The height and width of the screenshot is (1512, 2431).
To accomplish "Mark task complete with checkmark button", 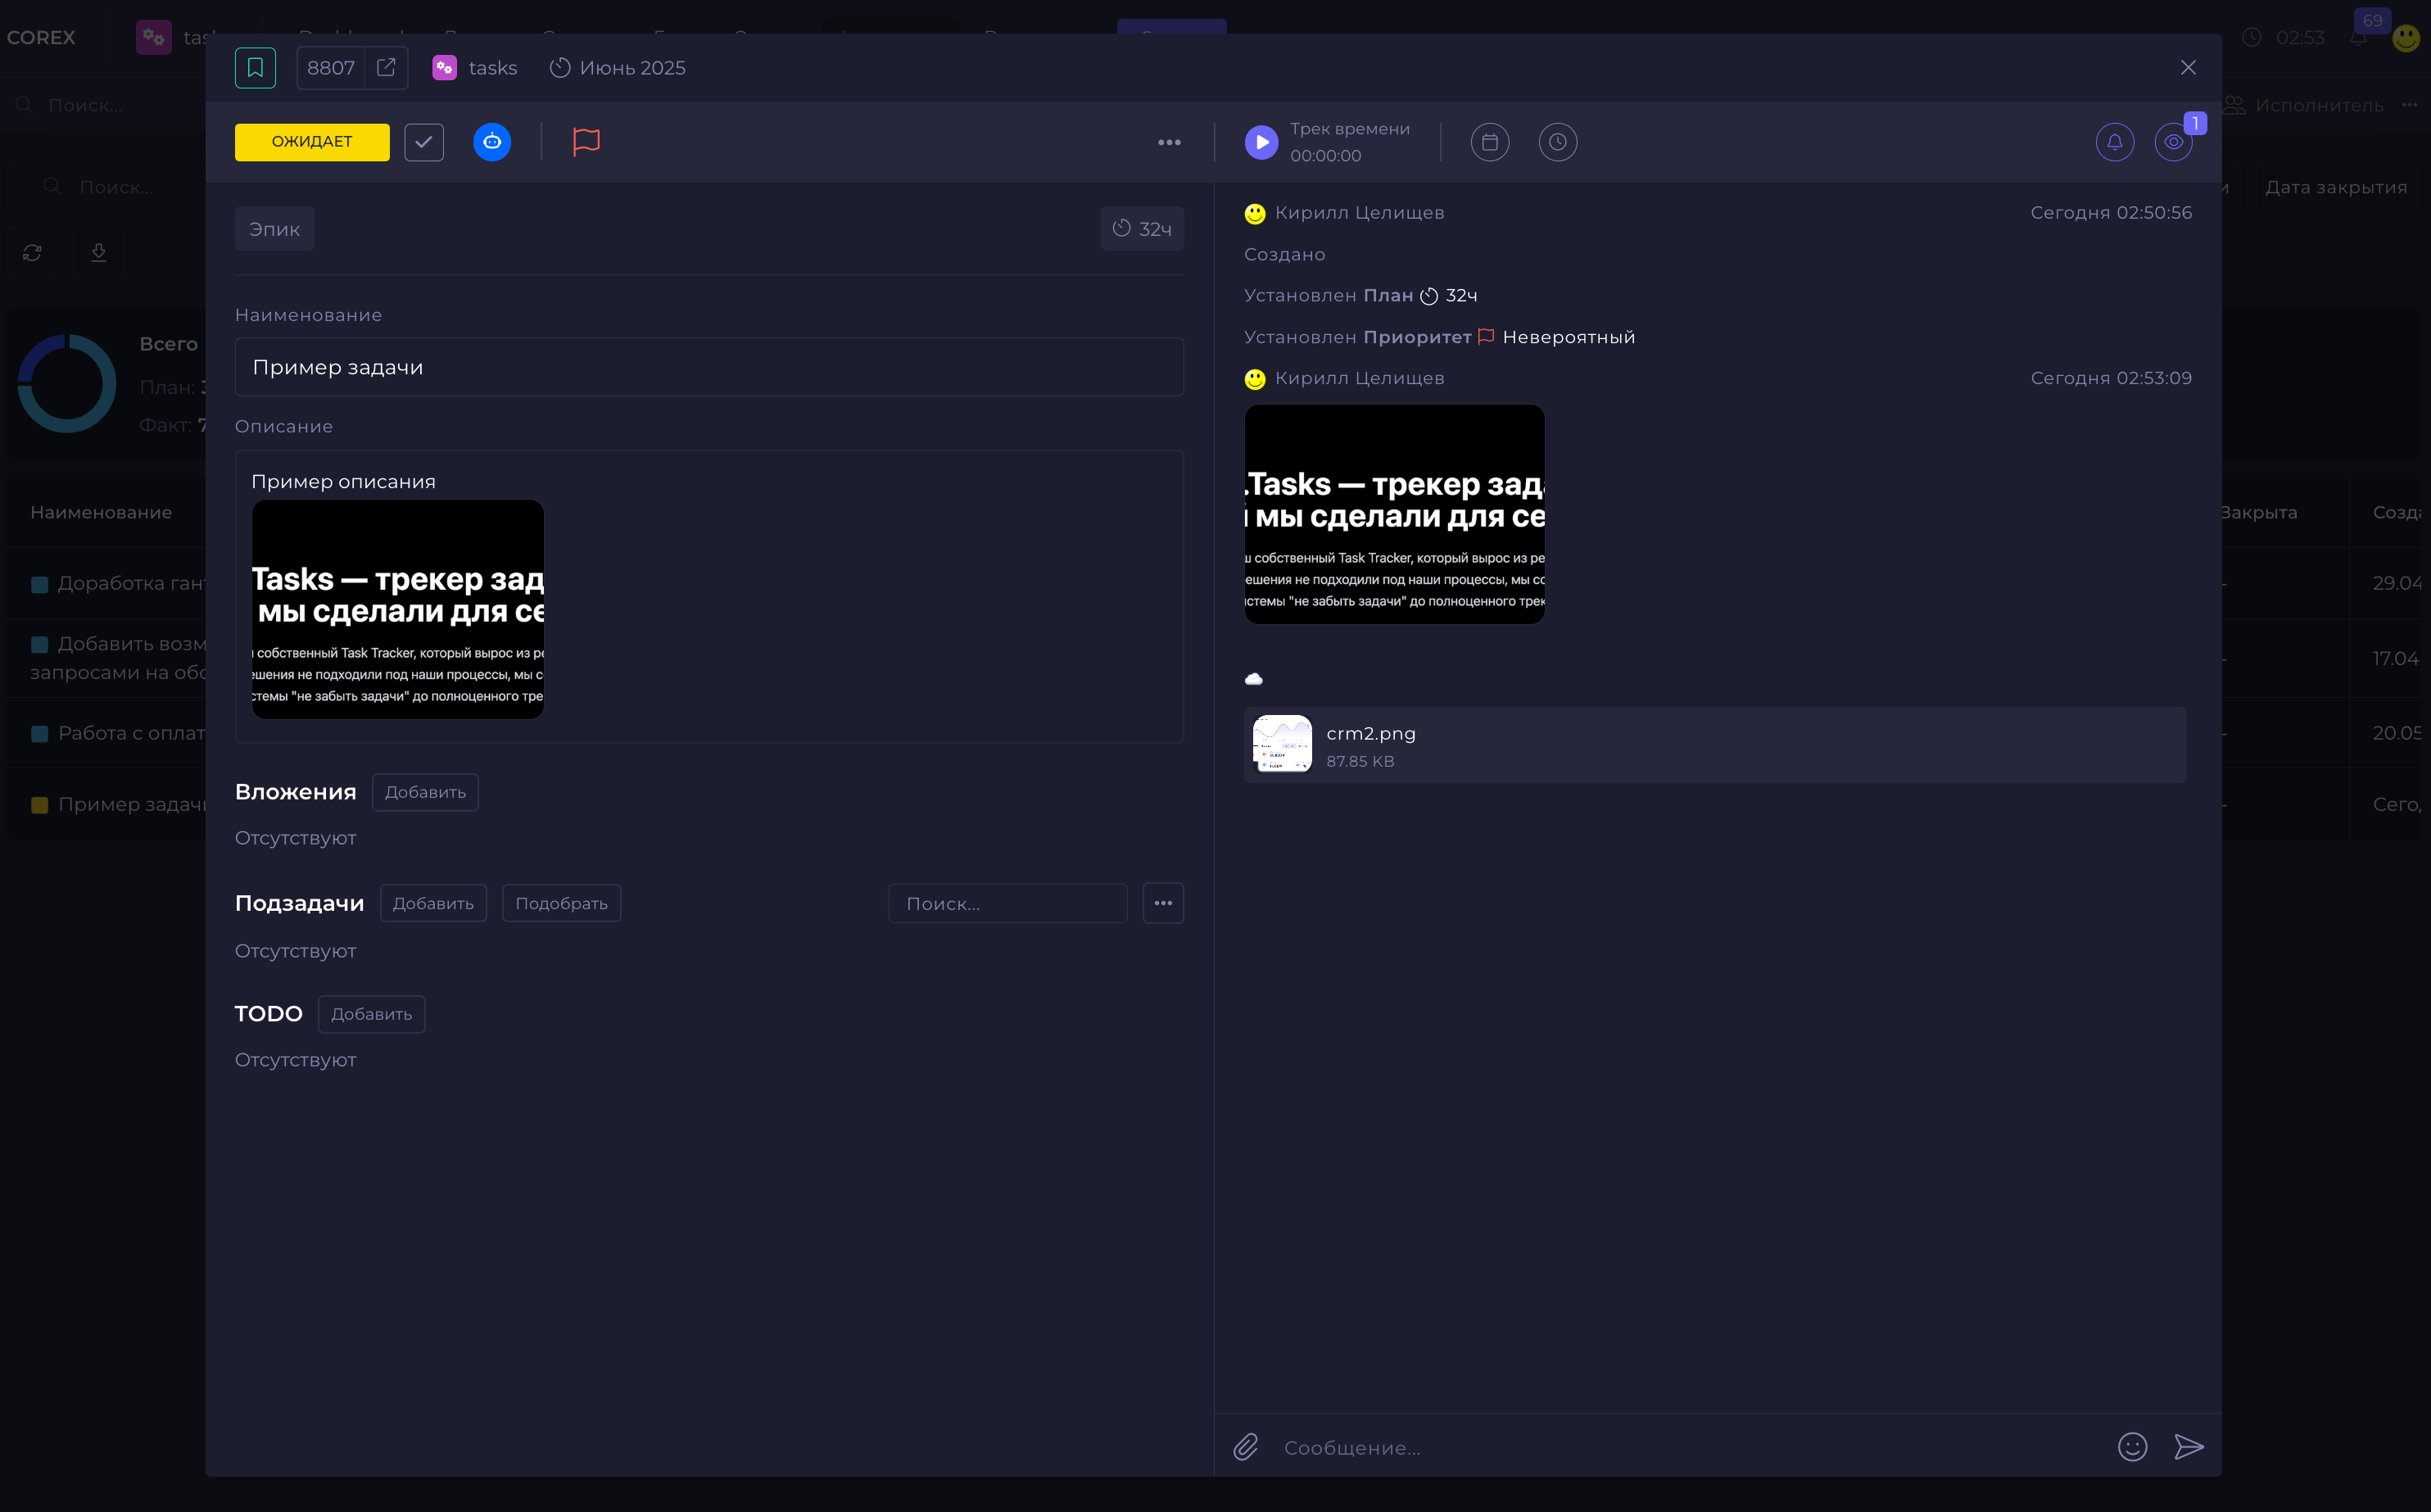I will pyautogui.click(x=424, y=142).
